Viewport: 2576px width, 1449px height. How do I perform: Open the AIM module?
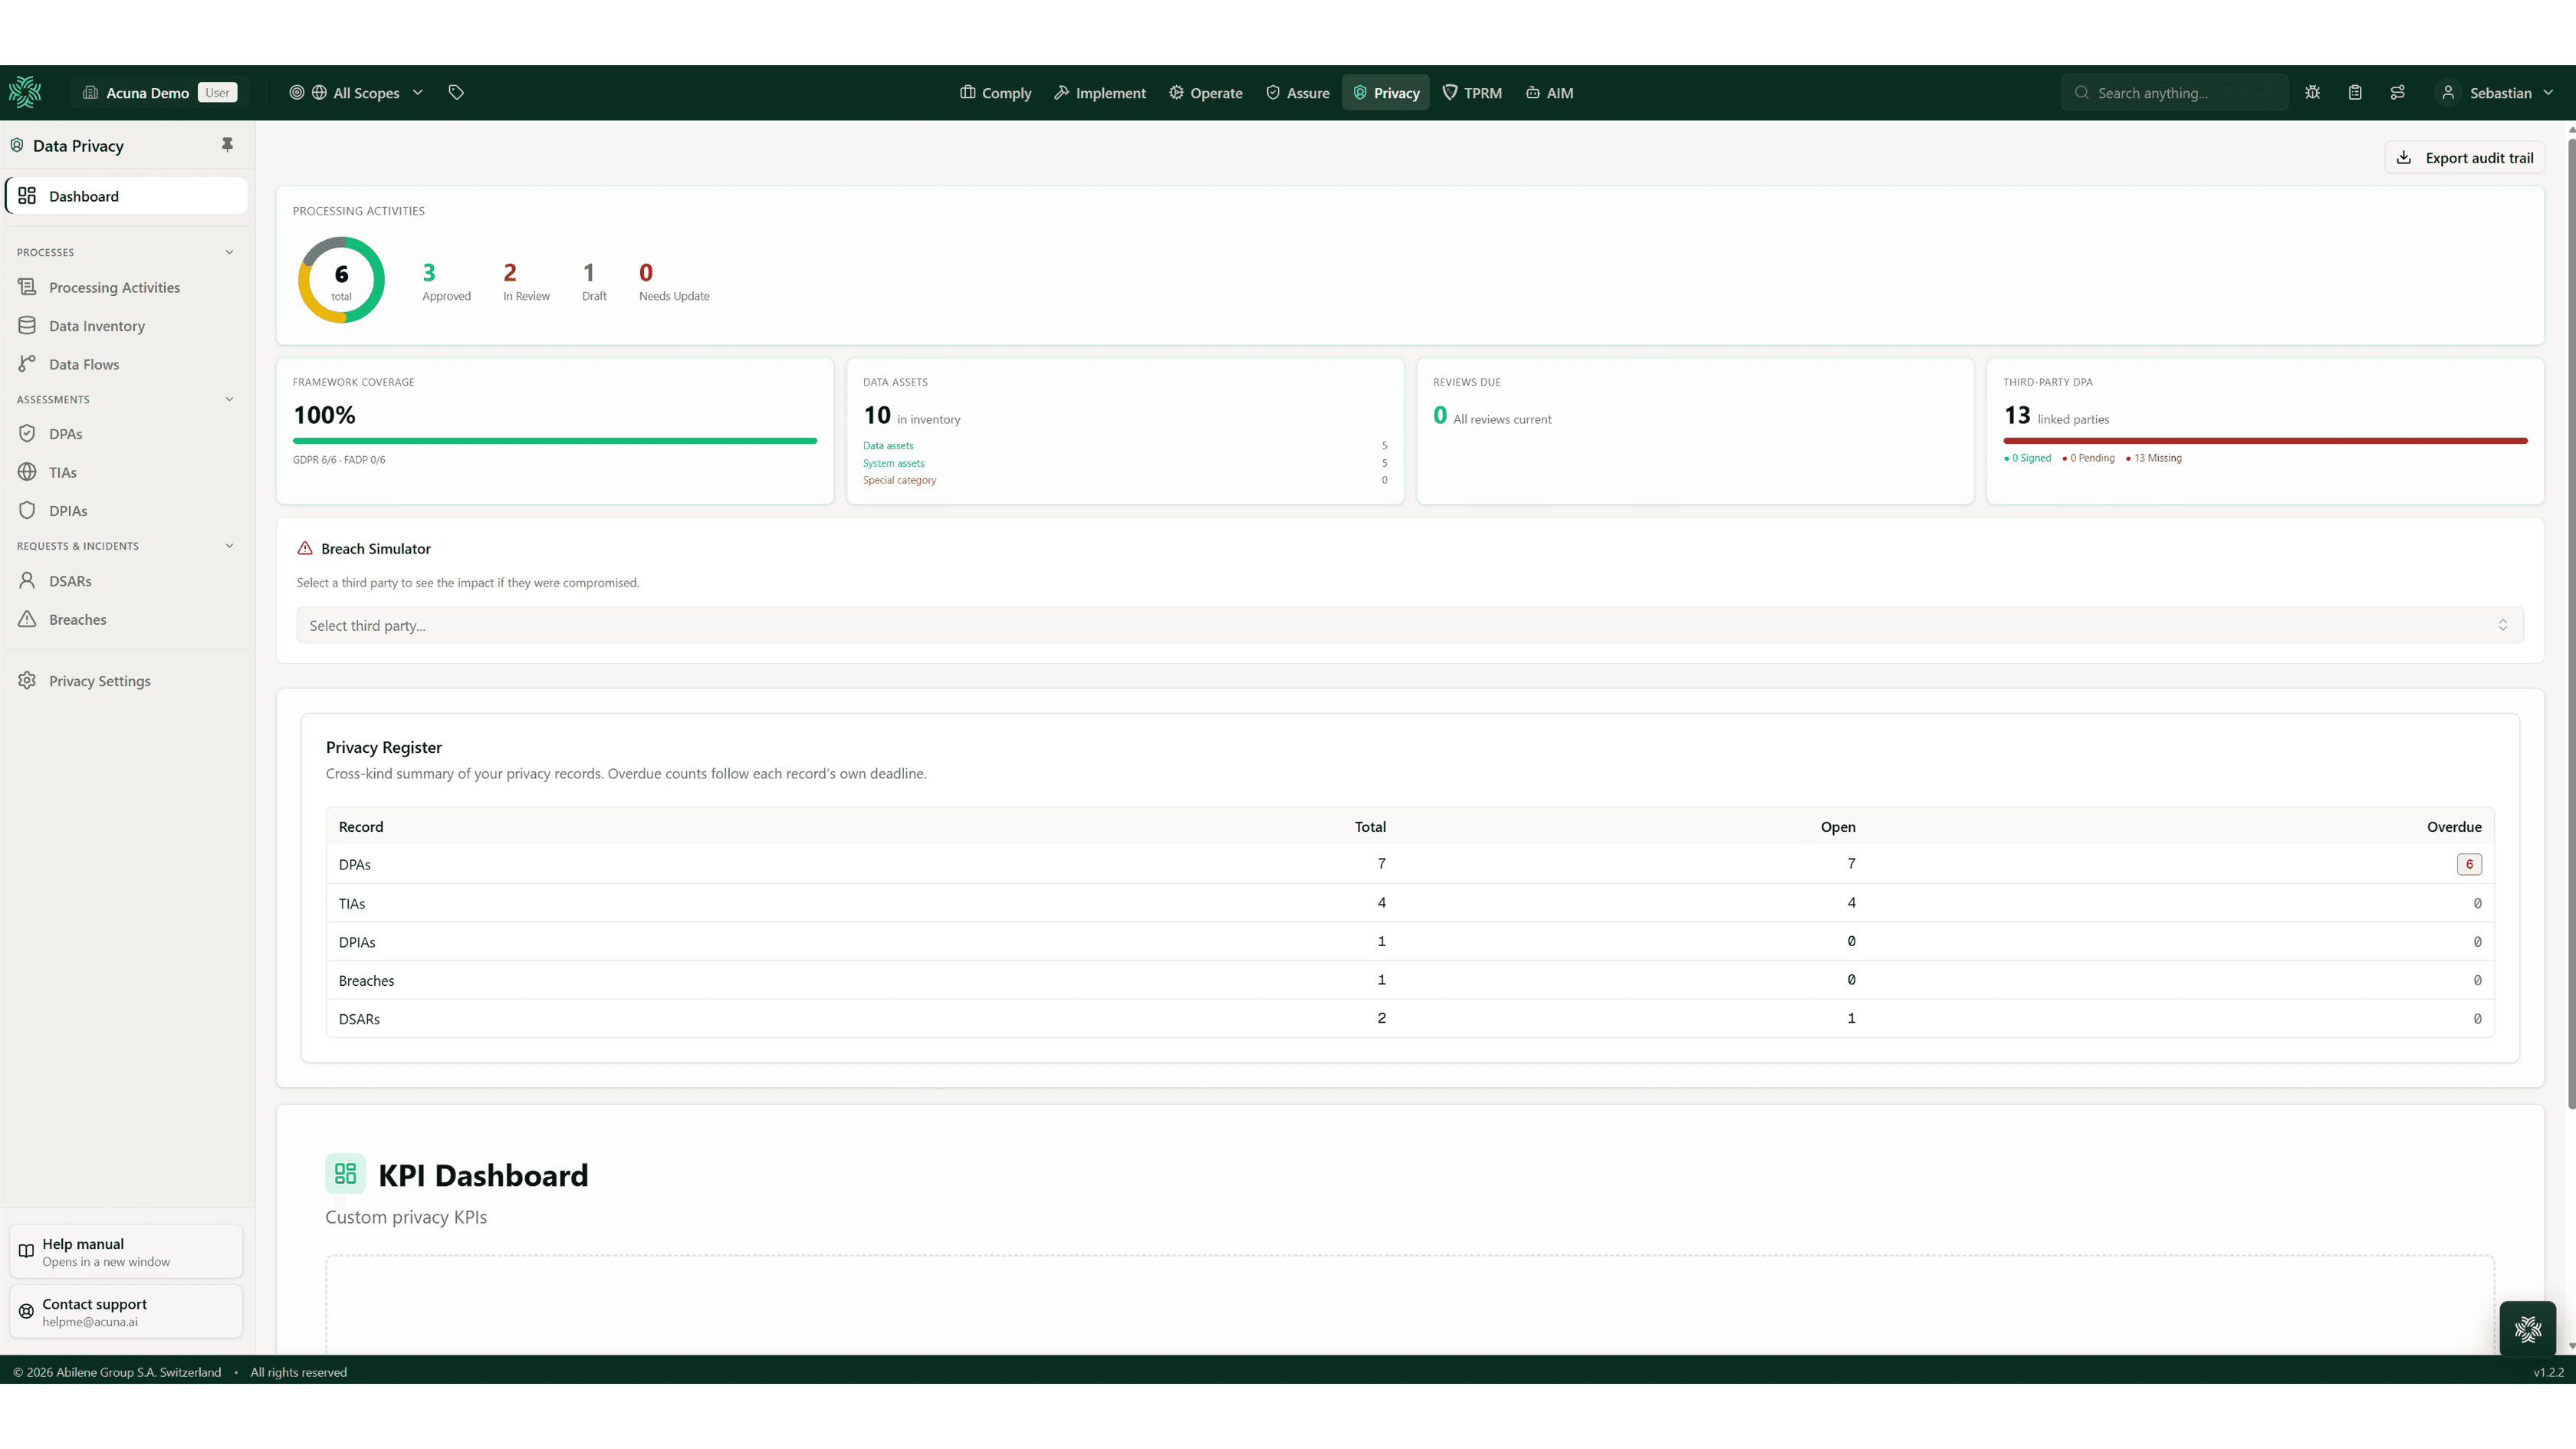(x=1549, y=92)
